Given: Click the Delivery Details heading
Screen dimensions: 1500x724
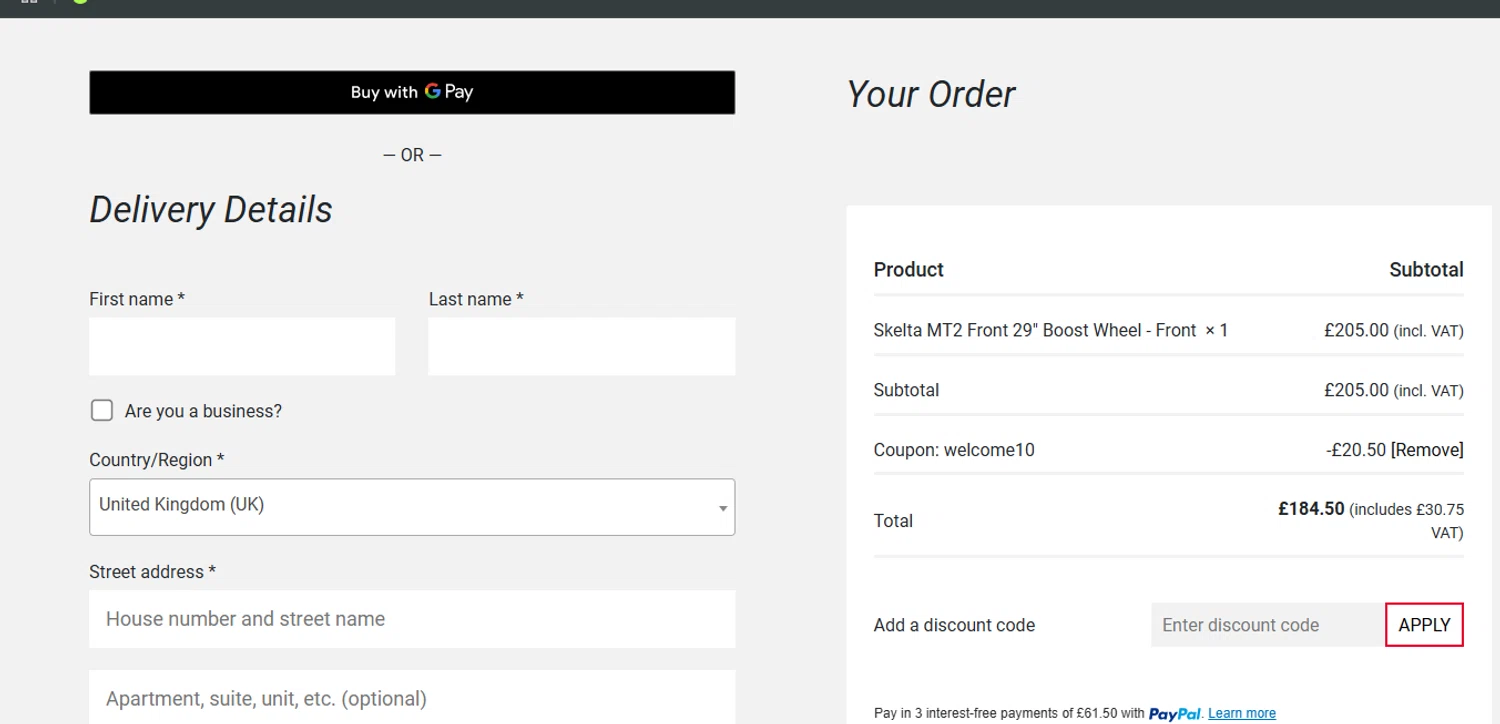Looking at the screenshot, I should pos(211,210).
